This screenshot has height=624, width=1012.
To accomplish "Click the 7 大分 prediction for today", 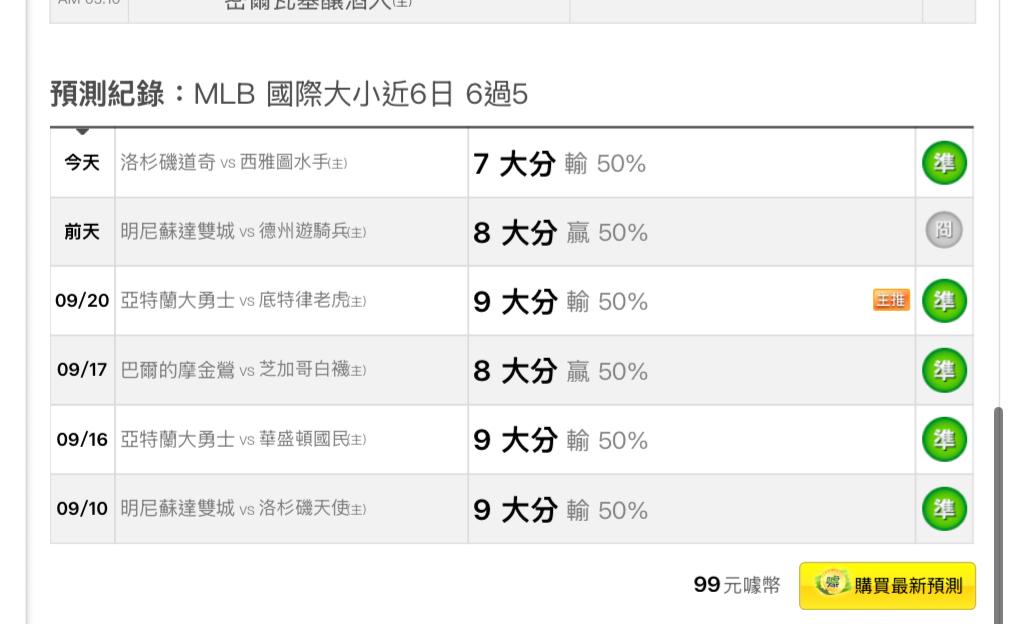I will (x=513, y=164).
